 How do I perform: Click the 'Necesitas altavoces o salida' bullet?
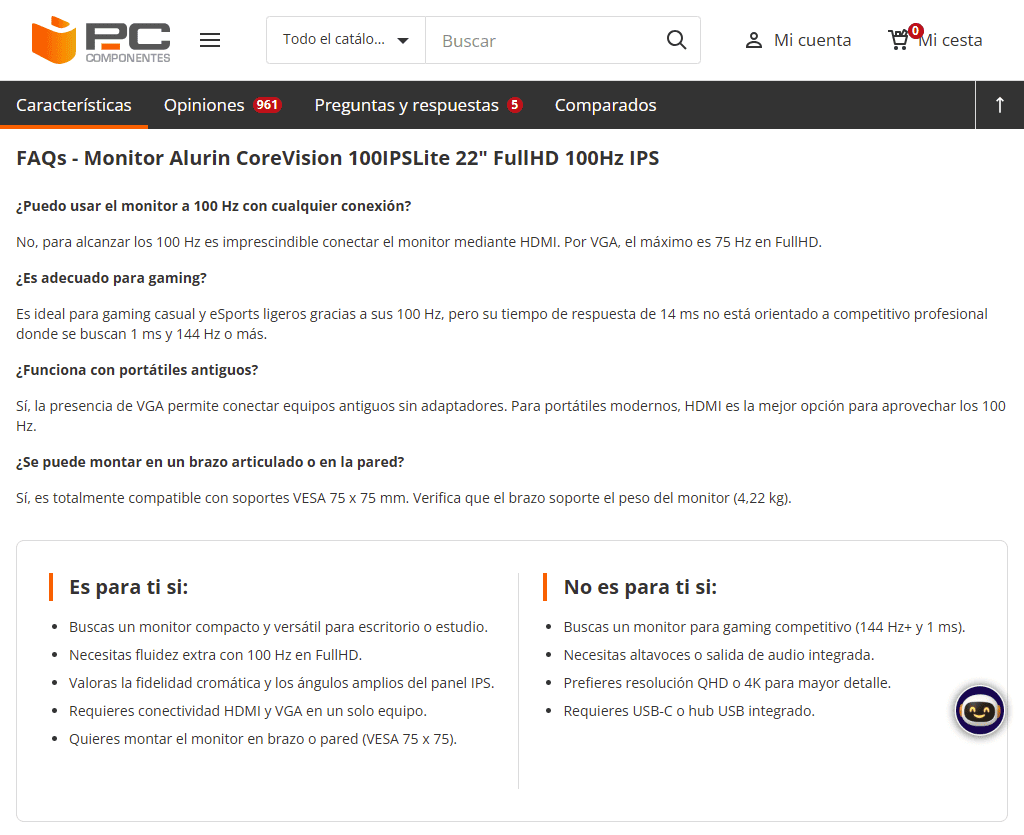[x=718, y=655]
